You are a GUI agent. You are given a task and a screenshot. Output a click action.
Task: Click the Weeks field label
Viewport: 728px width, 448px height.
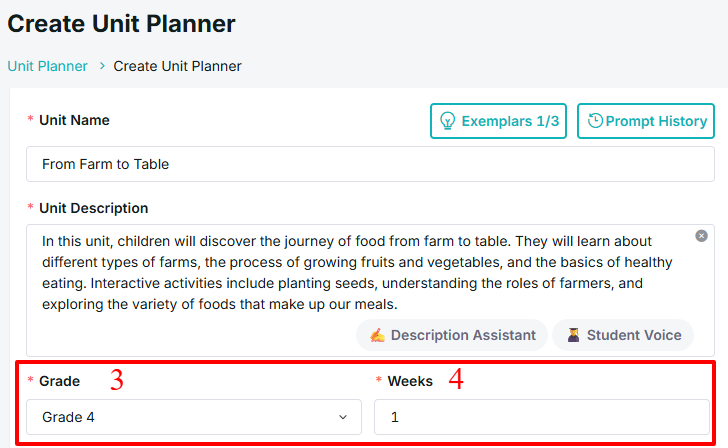pos(410,381)
